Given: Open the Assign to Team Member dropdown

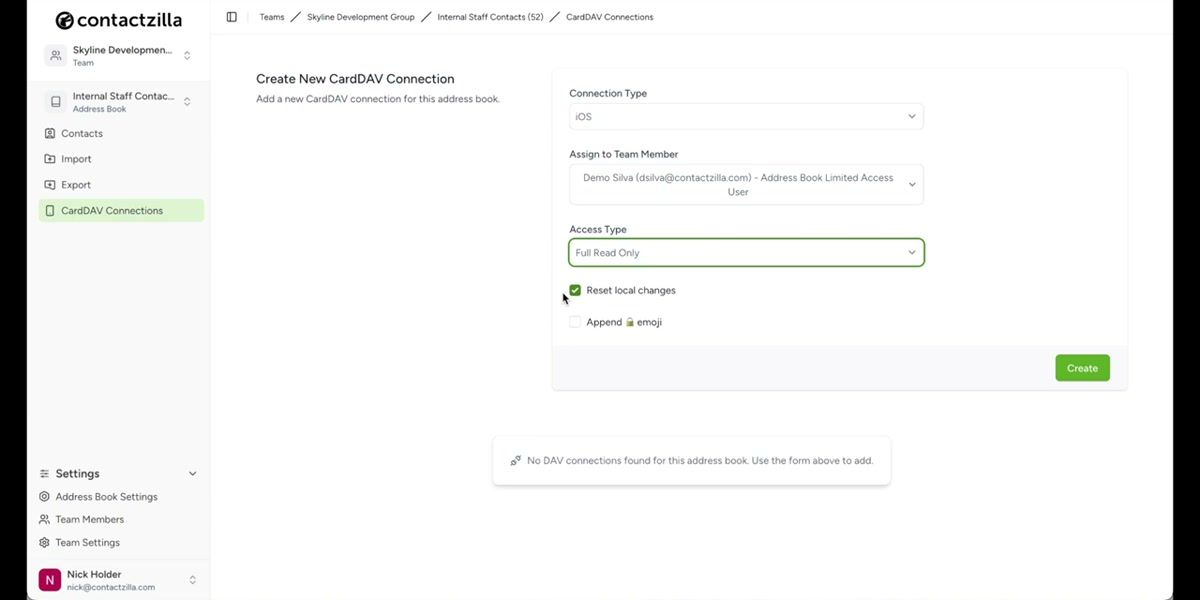Looking at the screenshot, I should tap(746, 185).
